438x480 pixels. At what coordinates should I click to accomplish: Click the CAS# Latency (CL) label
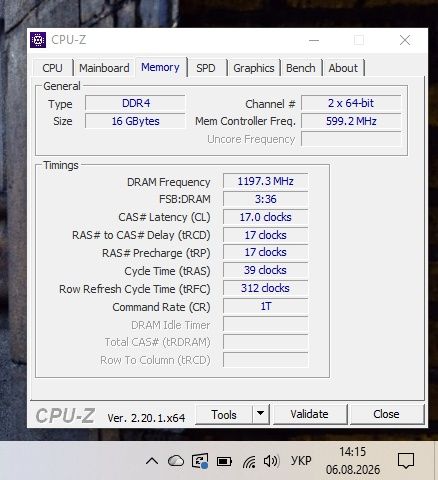[164, 217]
